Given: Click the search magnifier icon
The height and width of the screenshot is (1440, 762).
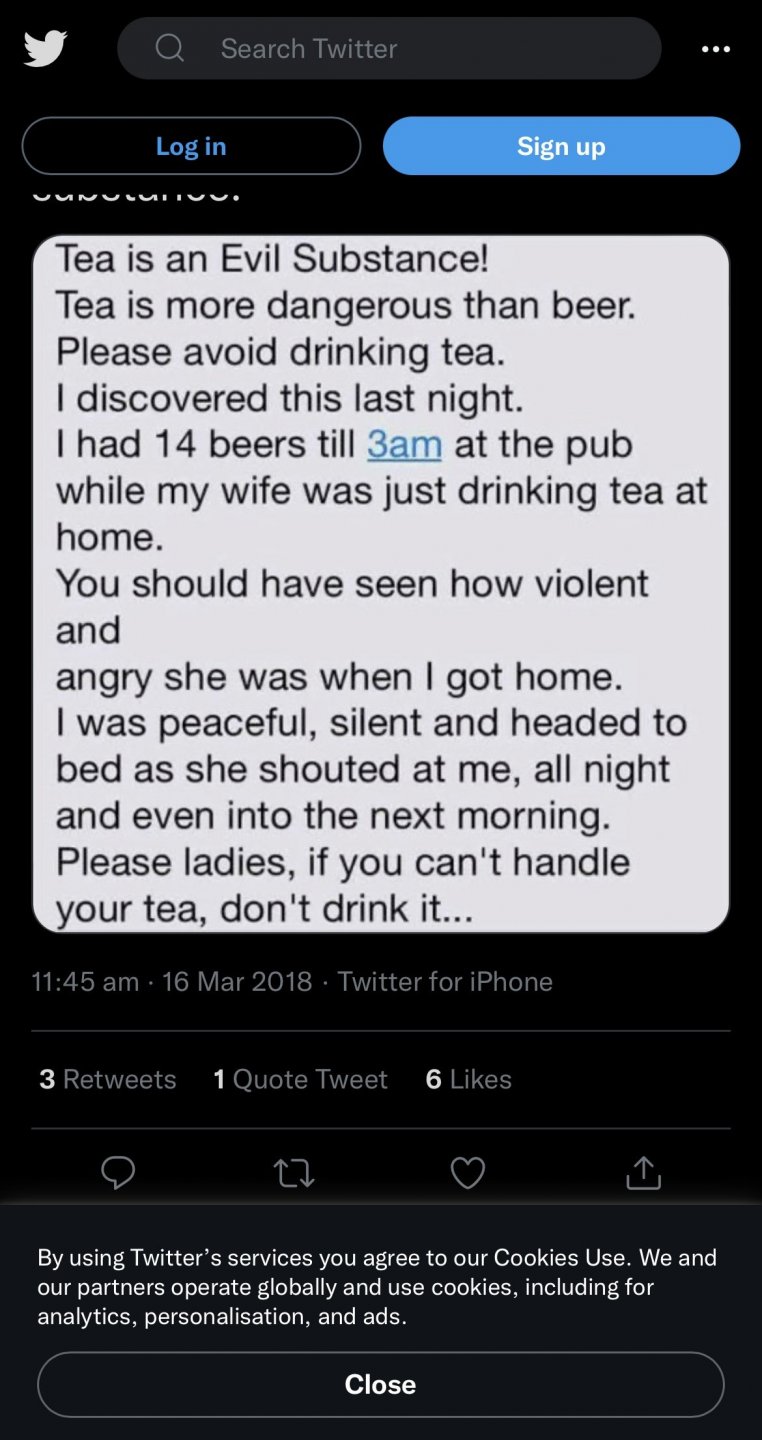Looking at the screenshot, I should [x=170, y=48].
